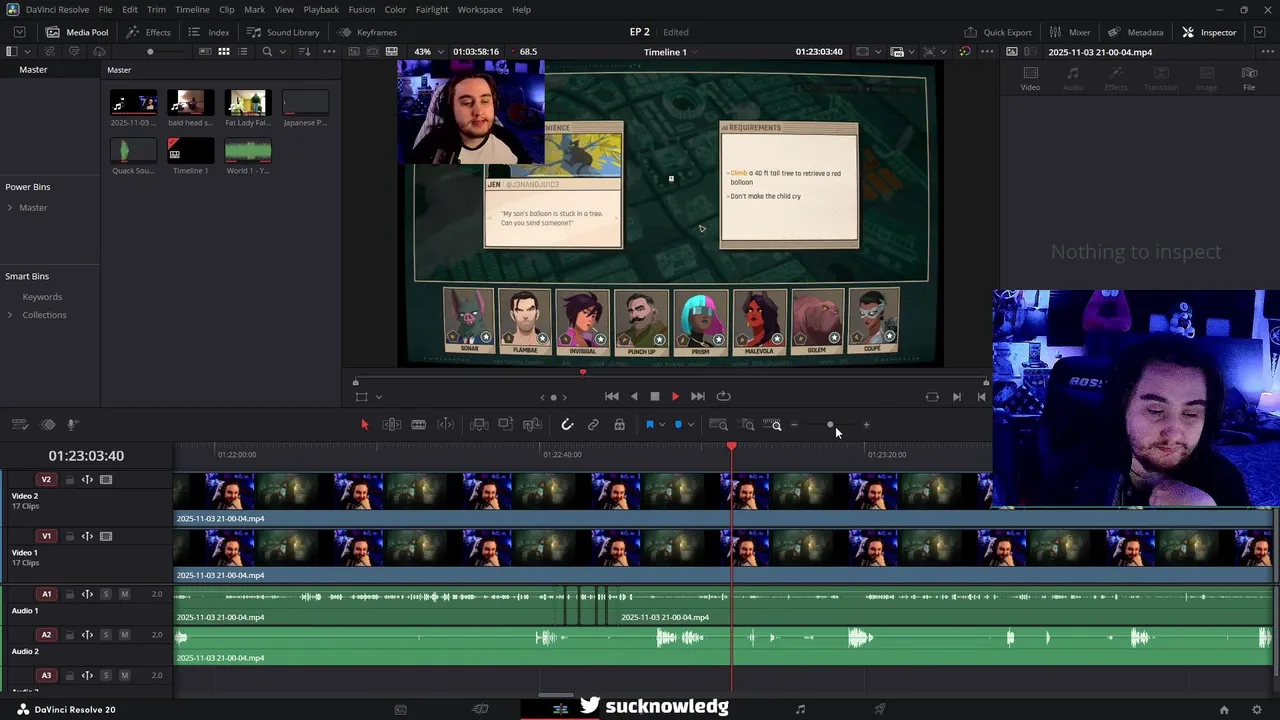Toggle timeline Snapping magnet
1280x720 pixels.
tap(567, 425)
